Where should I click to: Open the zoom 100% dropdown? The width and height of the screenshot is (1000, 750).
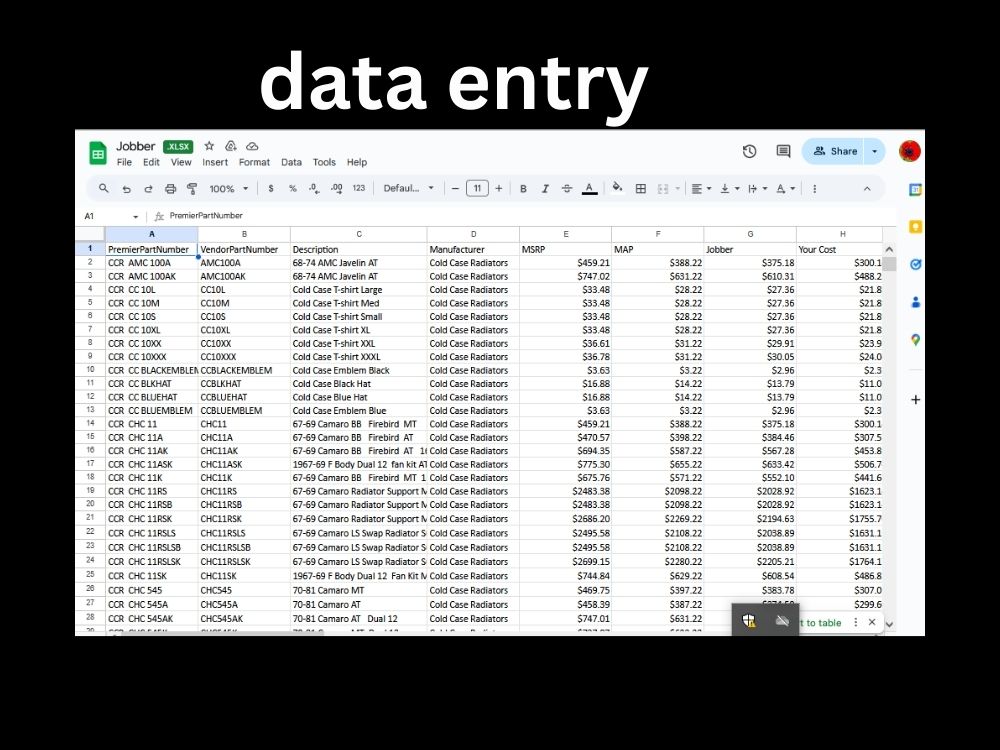pos(228,189)
